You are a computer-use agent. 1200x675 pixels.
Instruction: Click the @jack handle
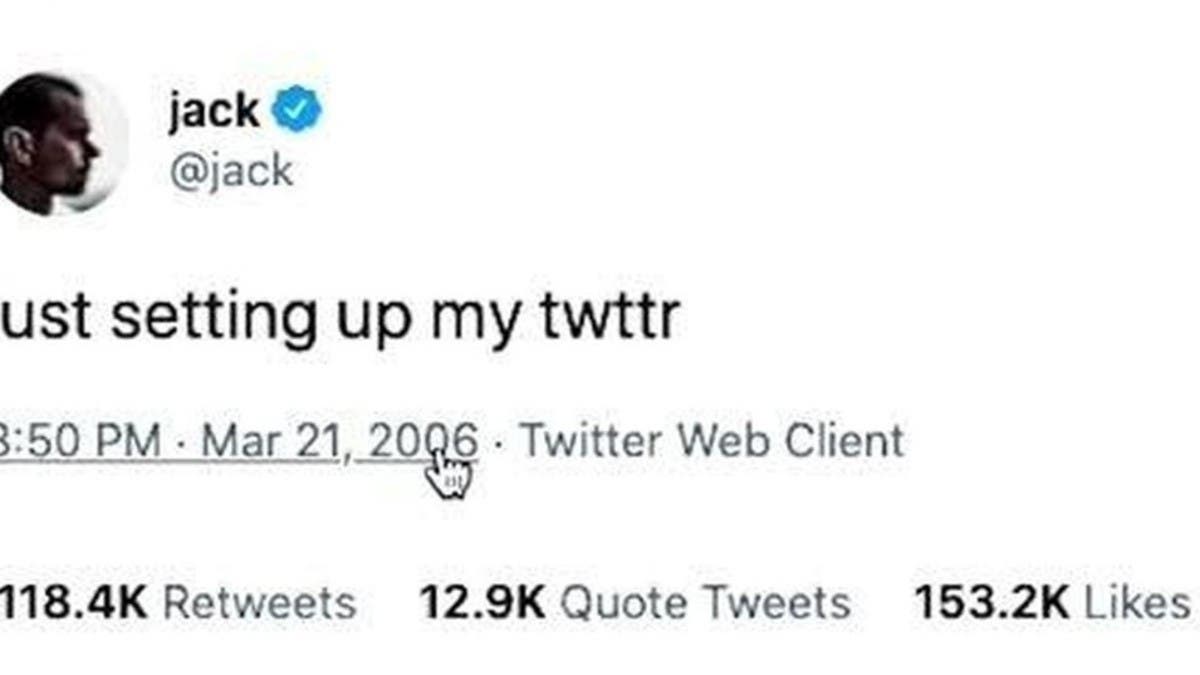(229, 170)
